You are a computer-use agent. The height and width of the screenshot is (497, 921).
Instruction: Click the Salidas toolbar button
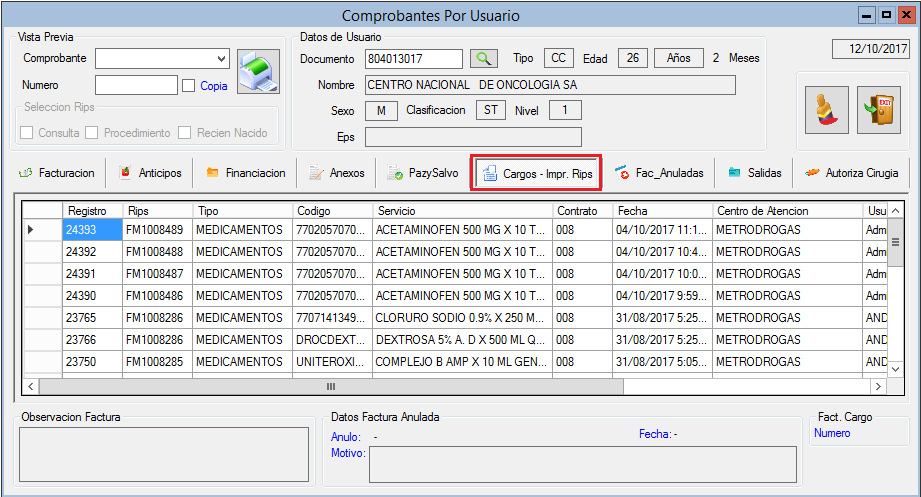point(755,173)
